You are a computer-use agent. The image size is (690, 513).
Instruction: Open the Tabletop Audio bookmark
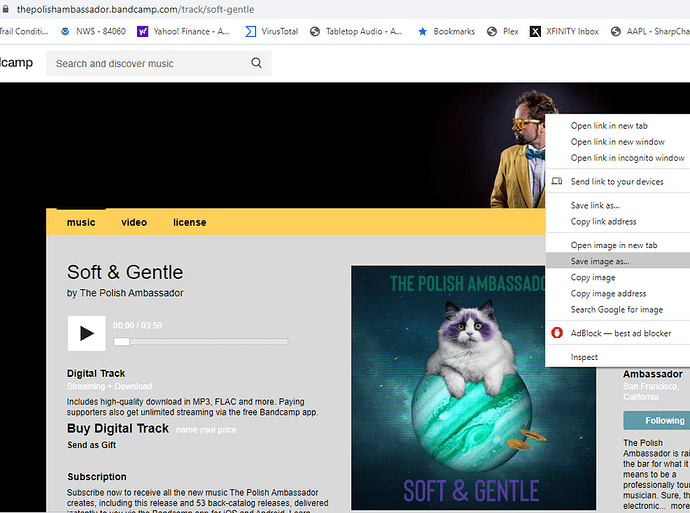click(356, 31)
